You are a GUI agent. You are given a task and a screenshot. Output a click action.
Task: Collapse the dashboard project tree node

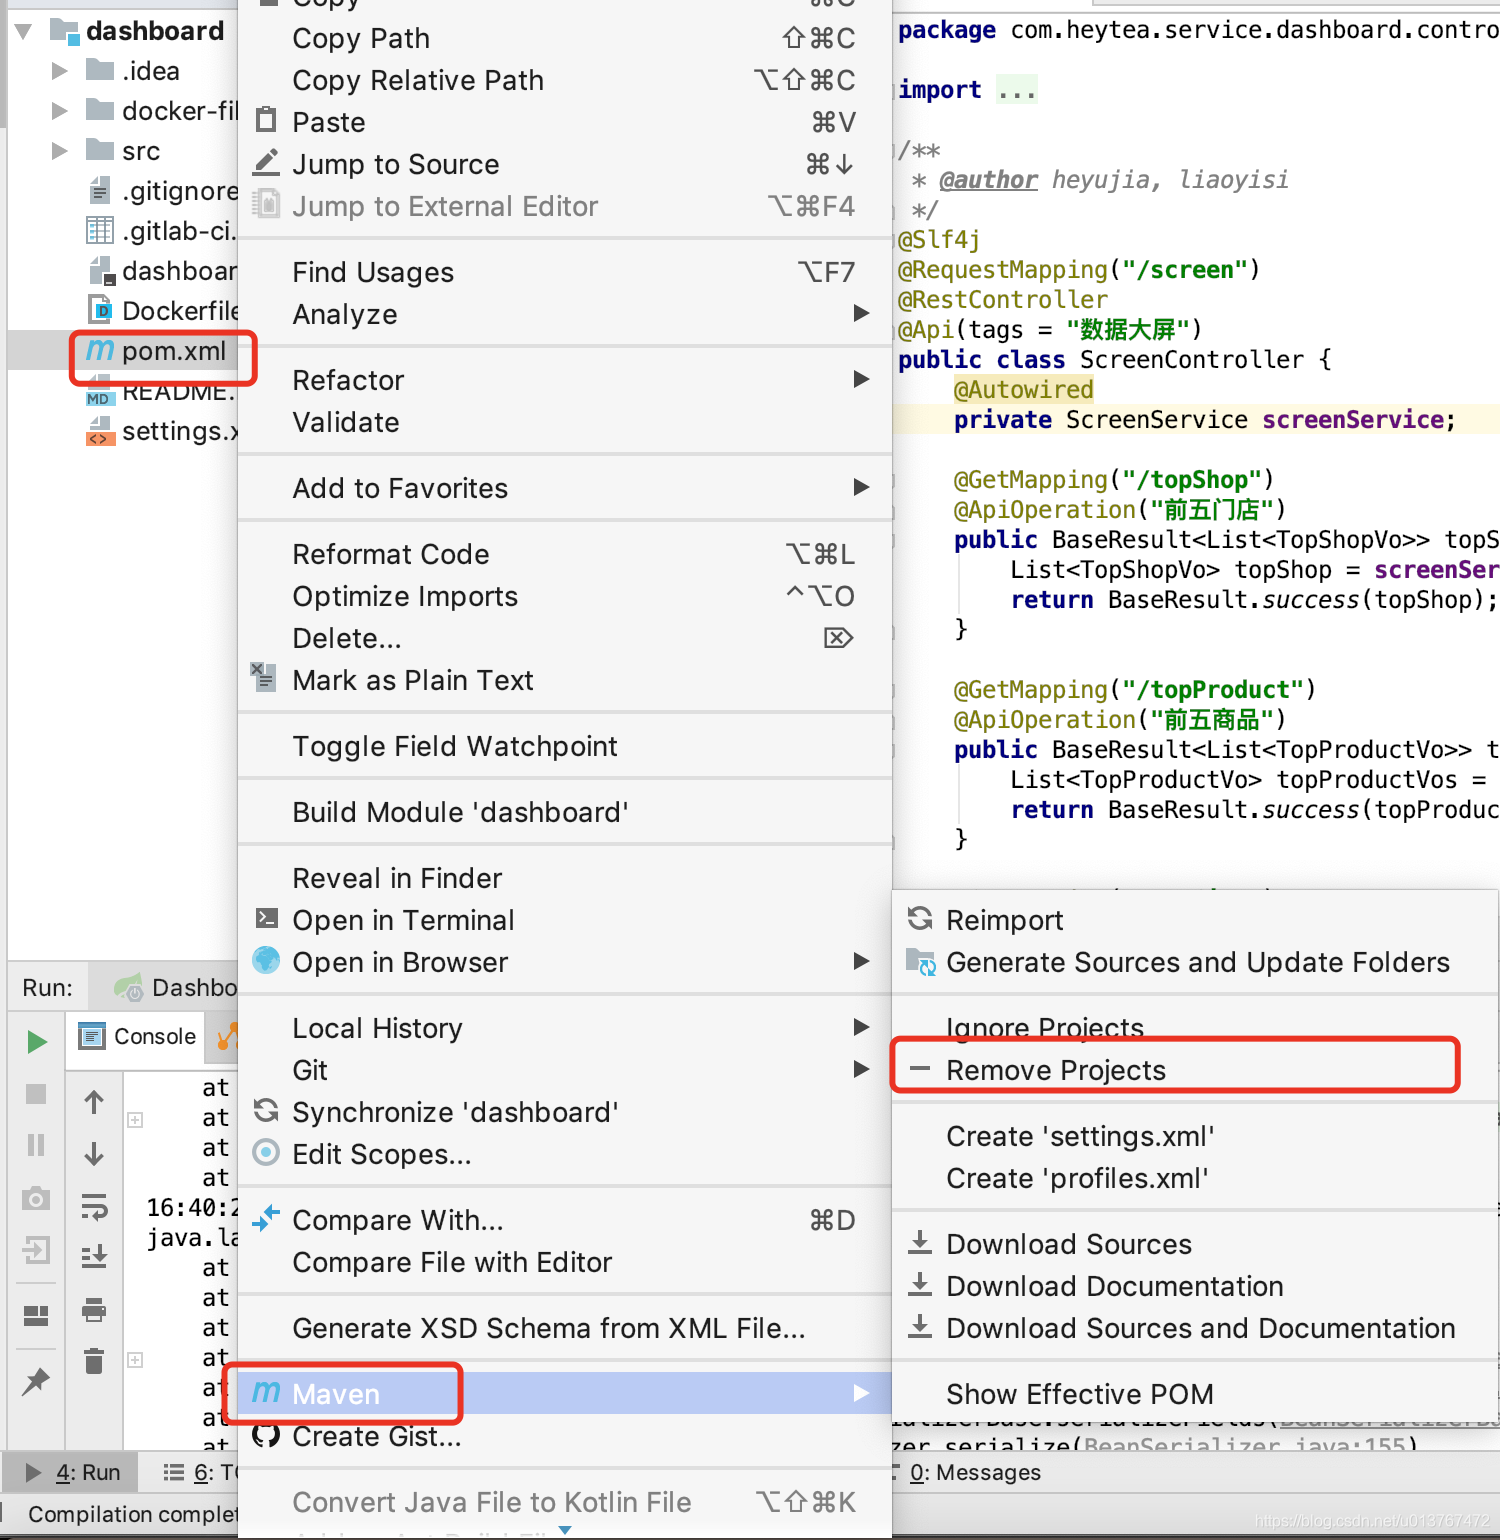[23, 30]
